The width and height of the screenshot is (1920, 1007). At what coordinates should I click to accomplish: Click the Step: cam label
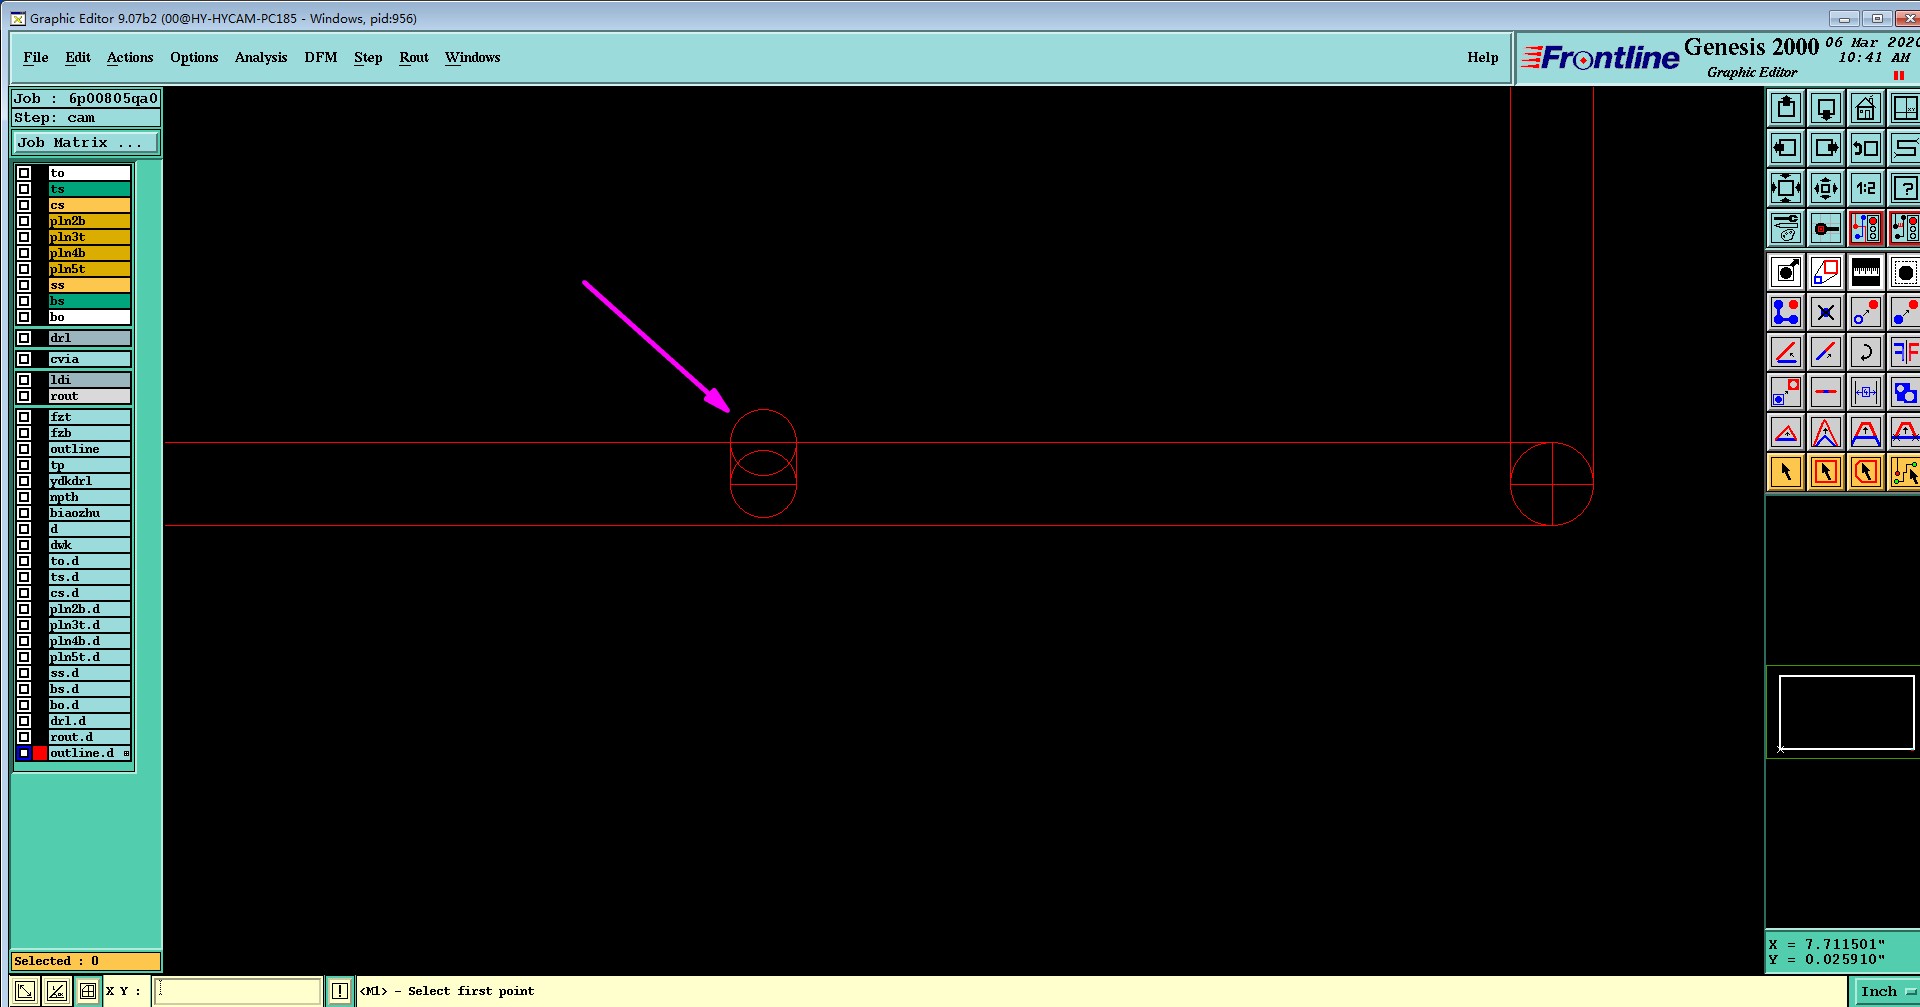[x=85, y=118]
